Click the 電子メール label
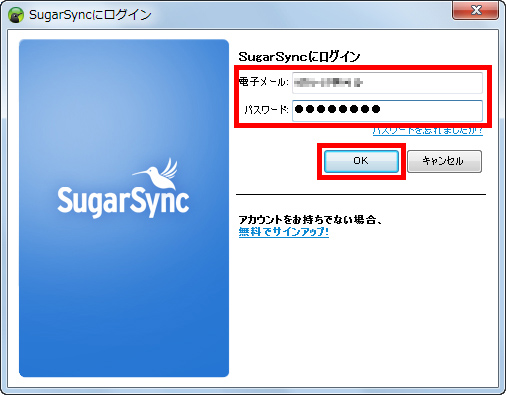Viewport: 506px width, 395px height. [x=264, y=82]
